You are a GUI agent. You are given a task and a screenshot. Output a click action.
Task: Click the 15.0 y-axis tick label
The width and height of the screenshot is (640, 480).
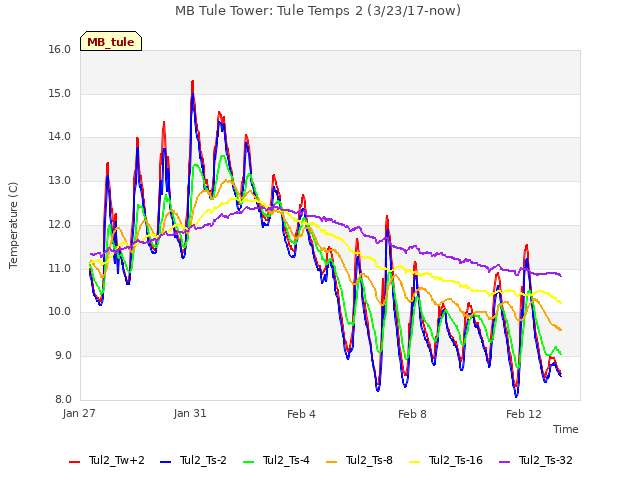pos(60,93)
